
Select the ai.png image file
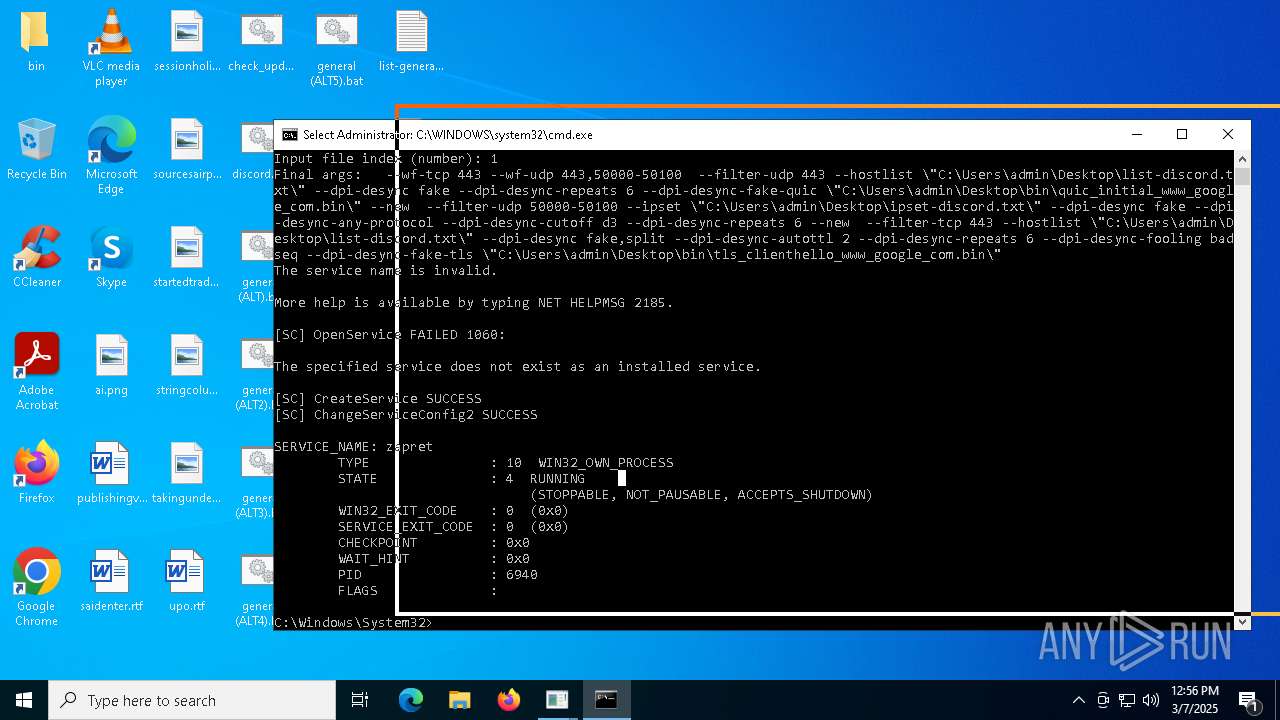pyautogui.click(x=111, y=364)
